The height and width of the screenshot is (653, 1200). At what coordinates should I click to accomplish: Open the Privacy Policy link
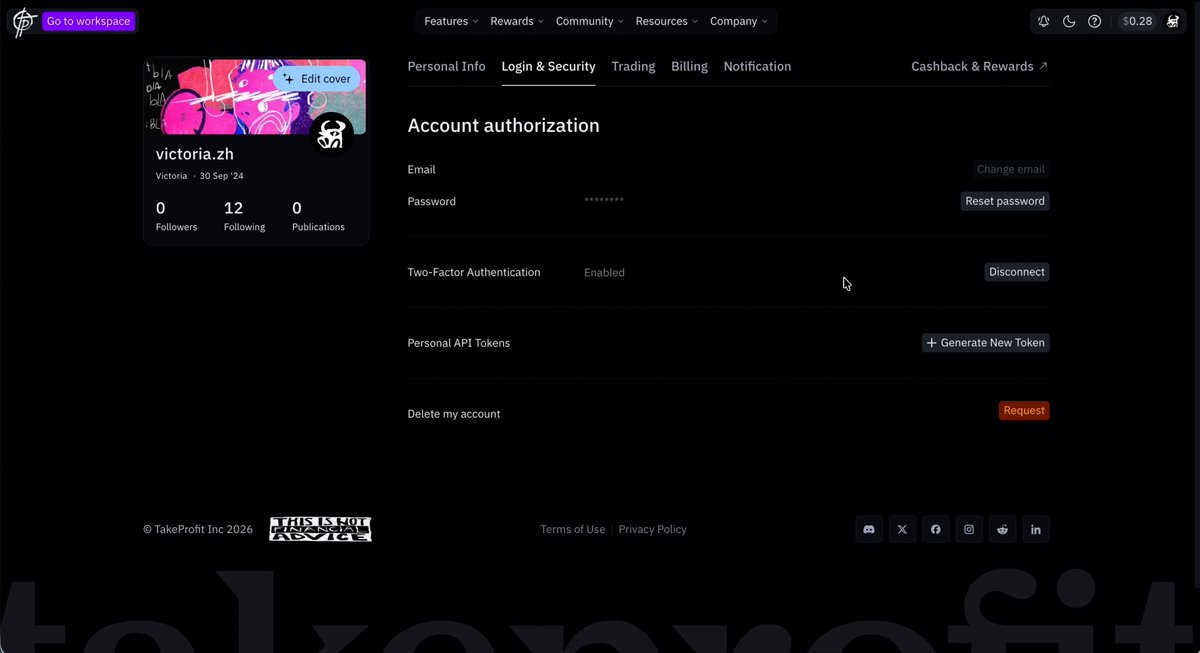[653, 529]
